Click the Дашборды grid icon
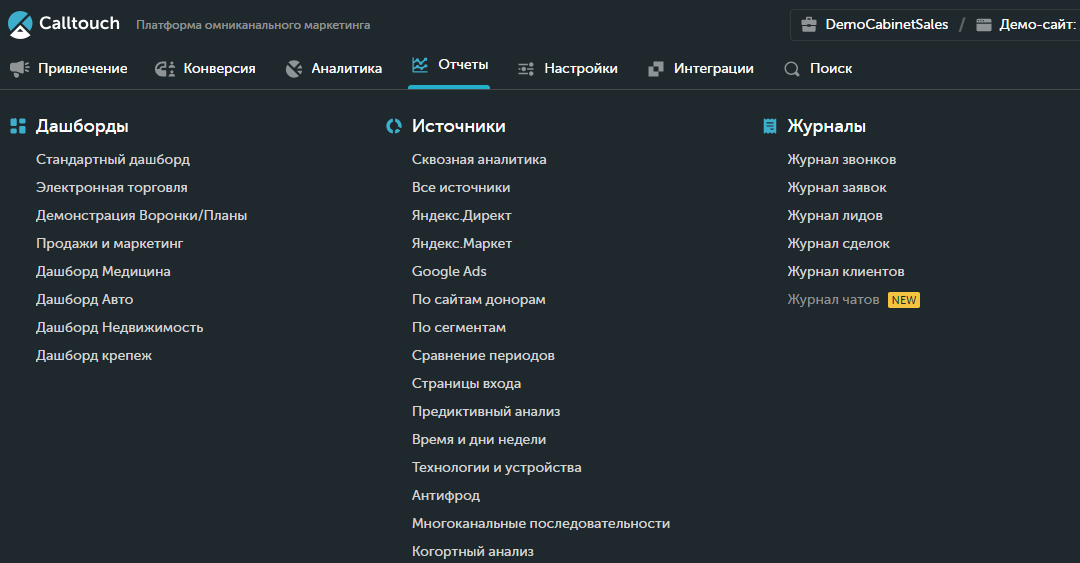The height and width of the screenshot is (563, 1080). tap(18, 126)
